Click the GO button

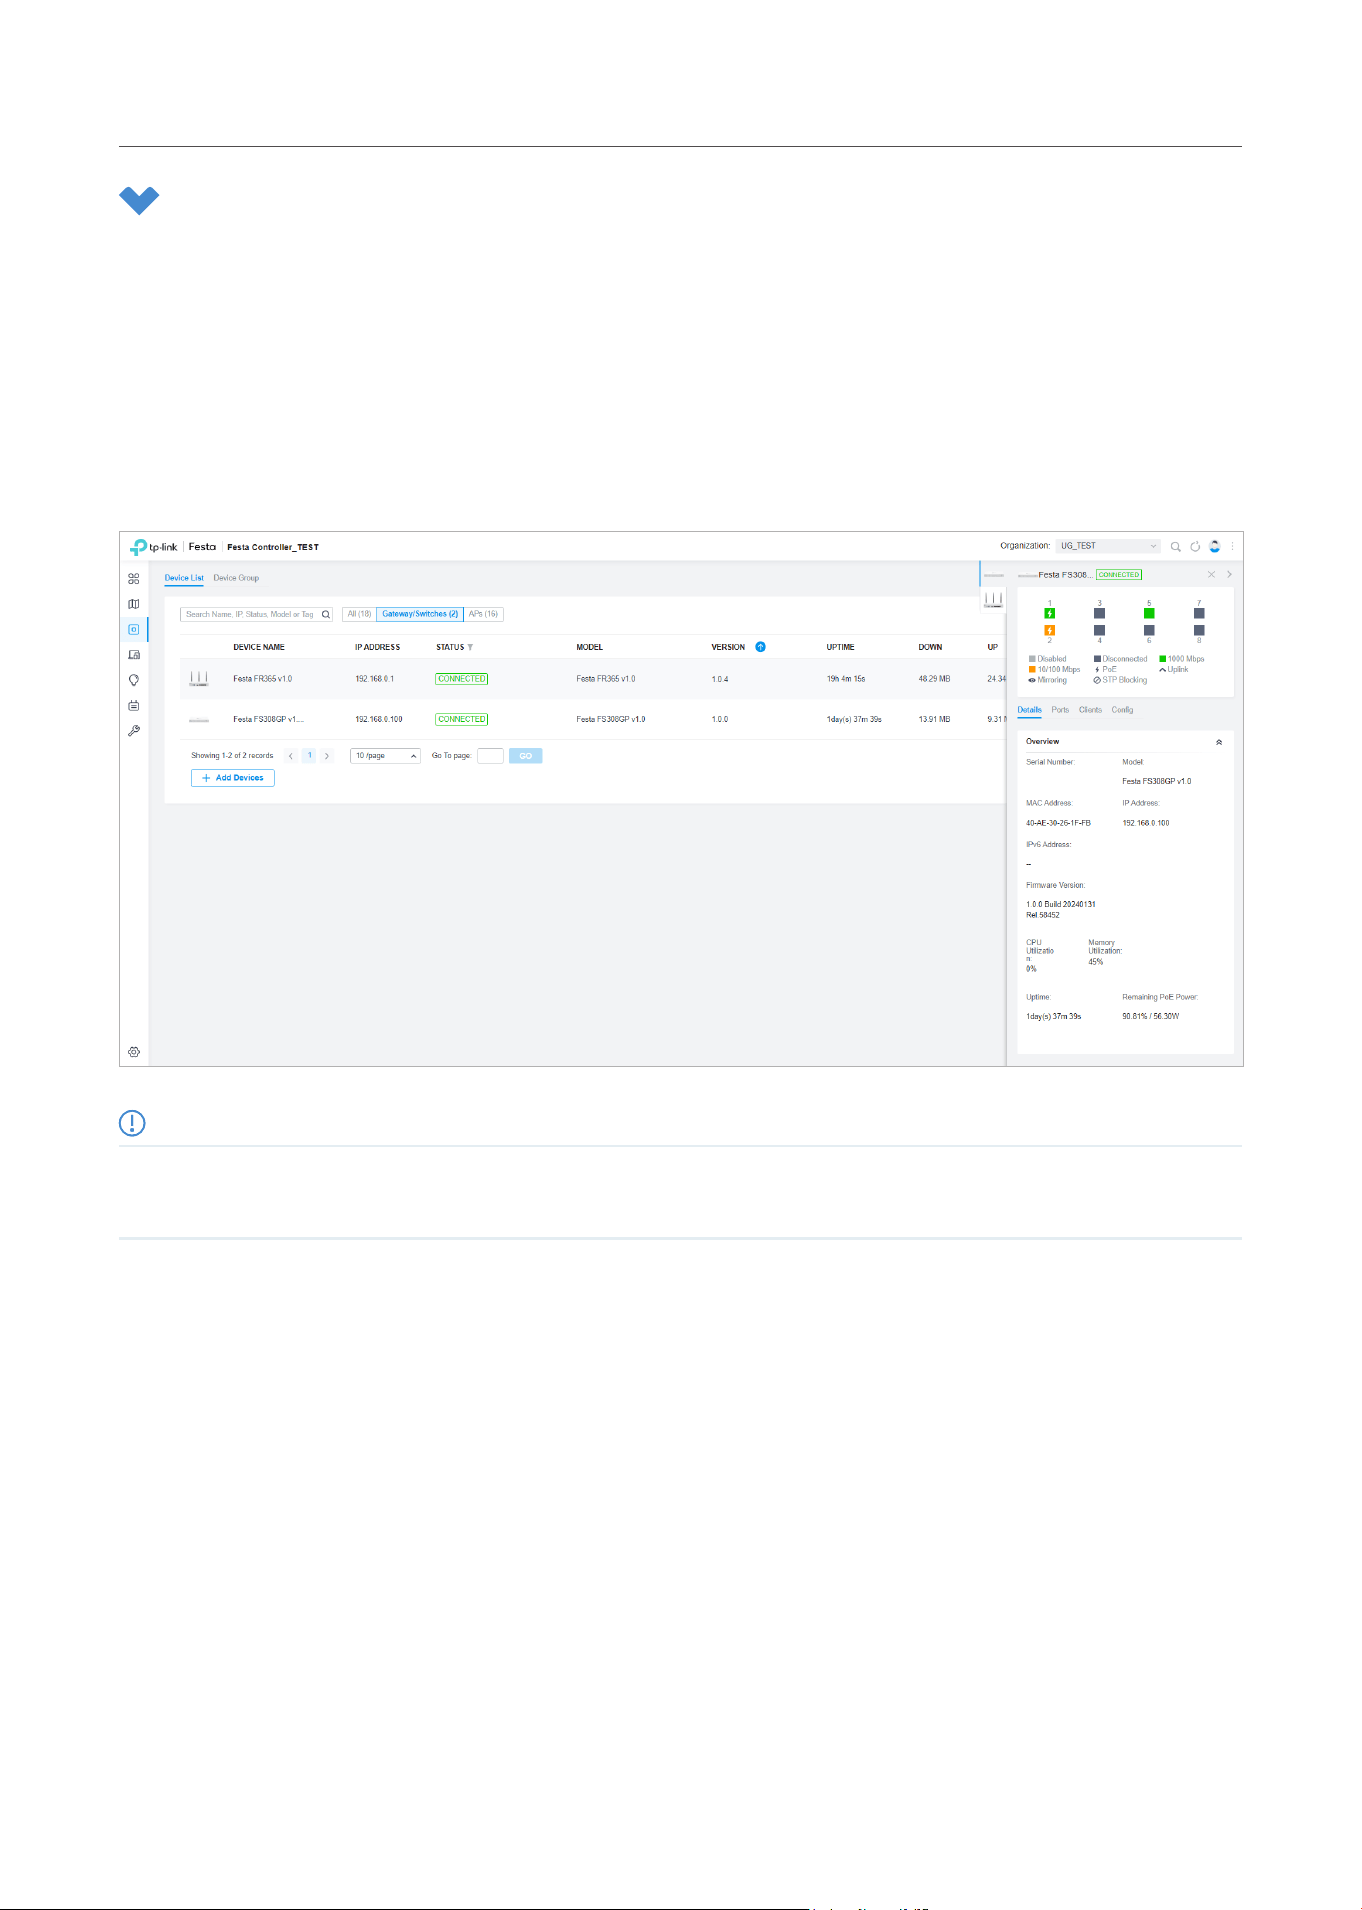coord(526,756)
